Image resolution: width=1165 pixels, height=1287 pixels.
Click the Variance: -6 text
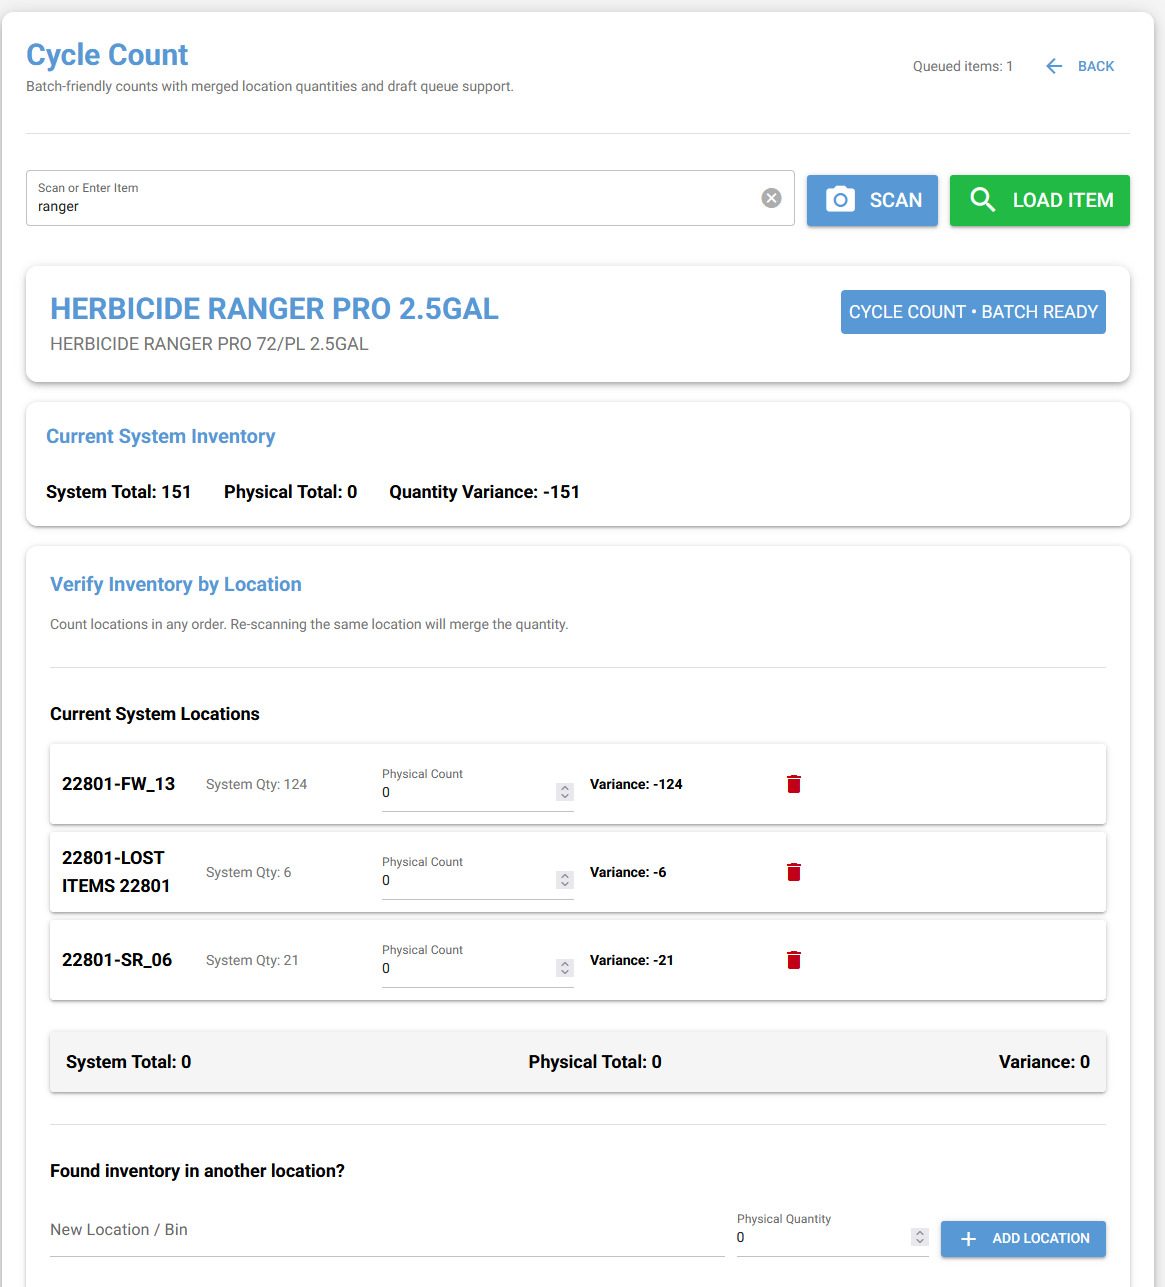click(628, 872)
